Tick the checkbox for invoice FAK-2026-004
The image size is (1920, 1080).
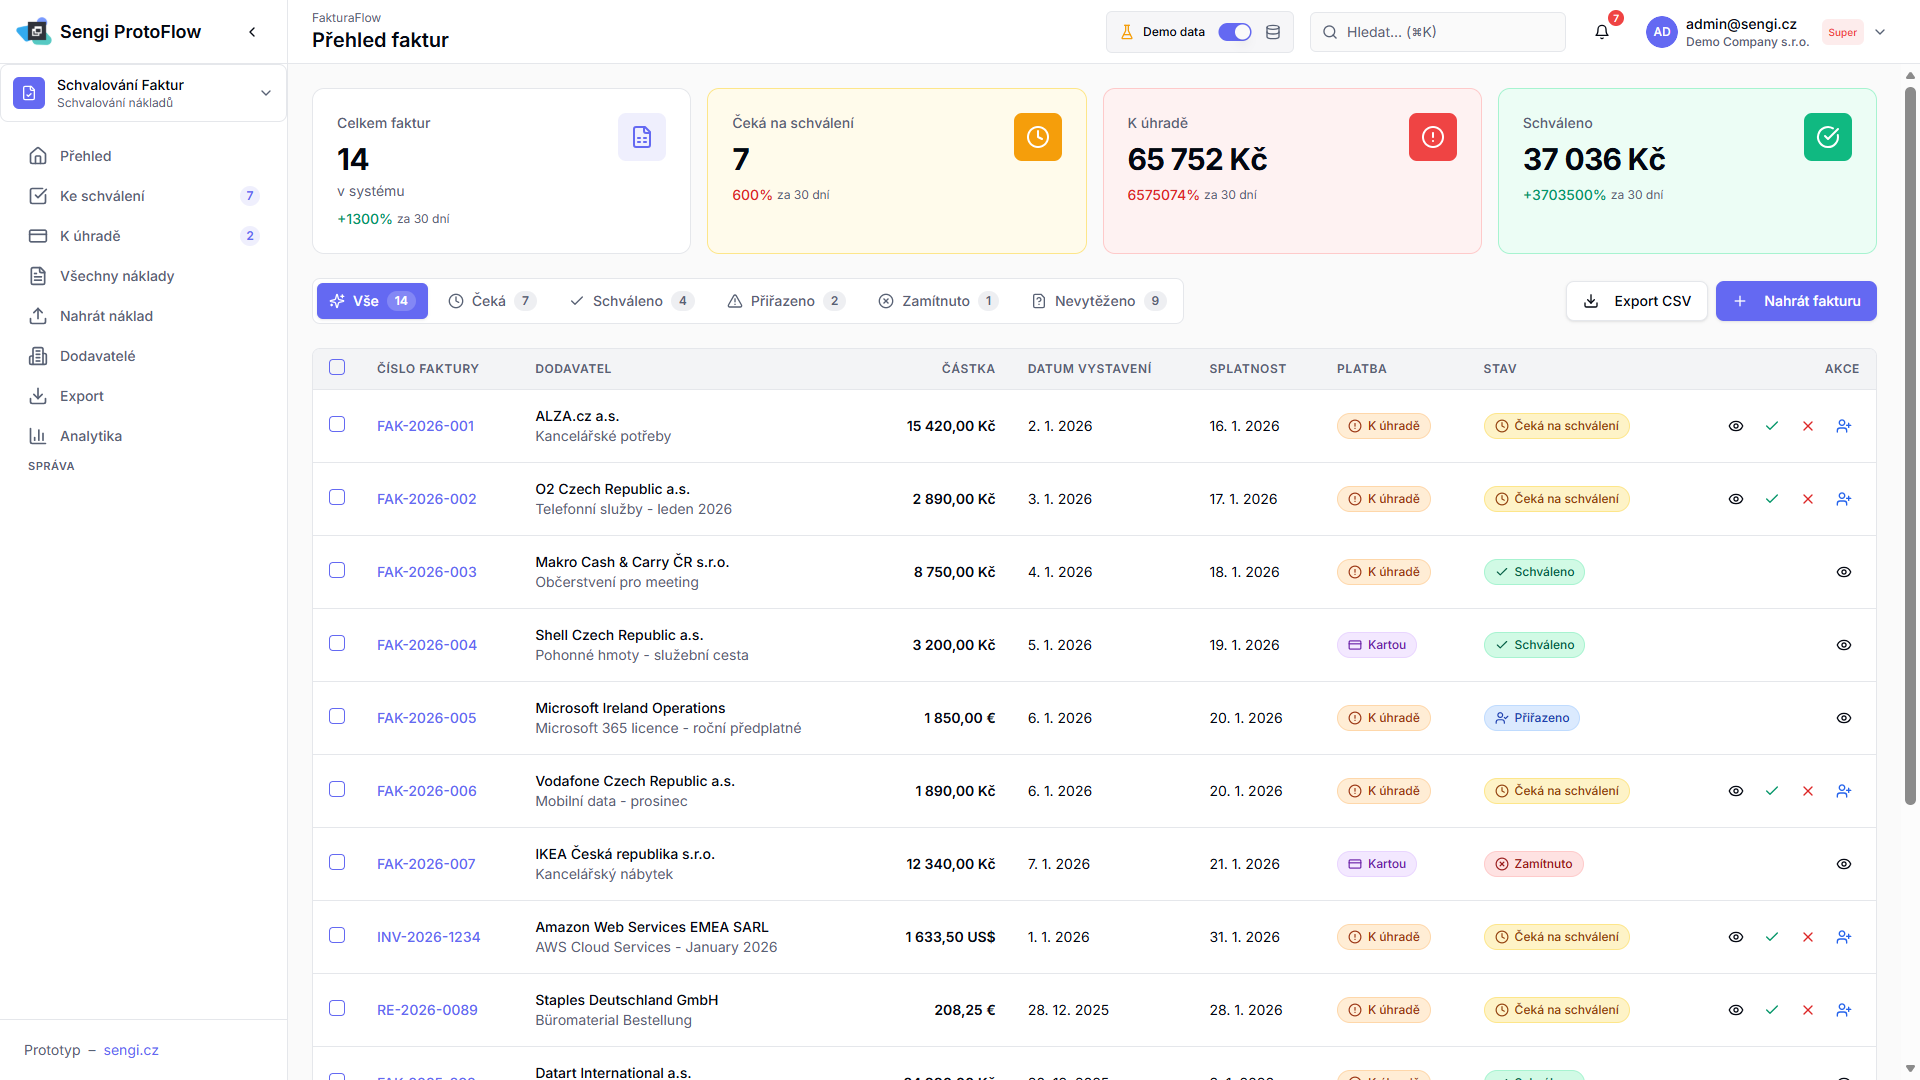[337, 643]
